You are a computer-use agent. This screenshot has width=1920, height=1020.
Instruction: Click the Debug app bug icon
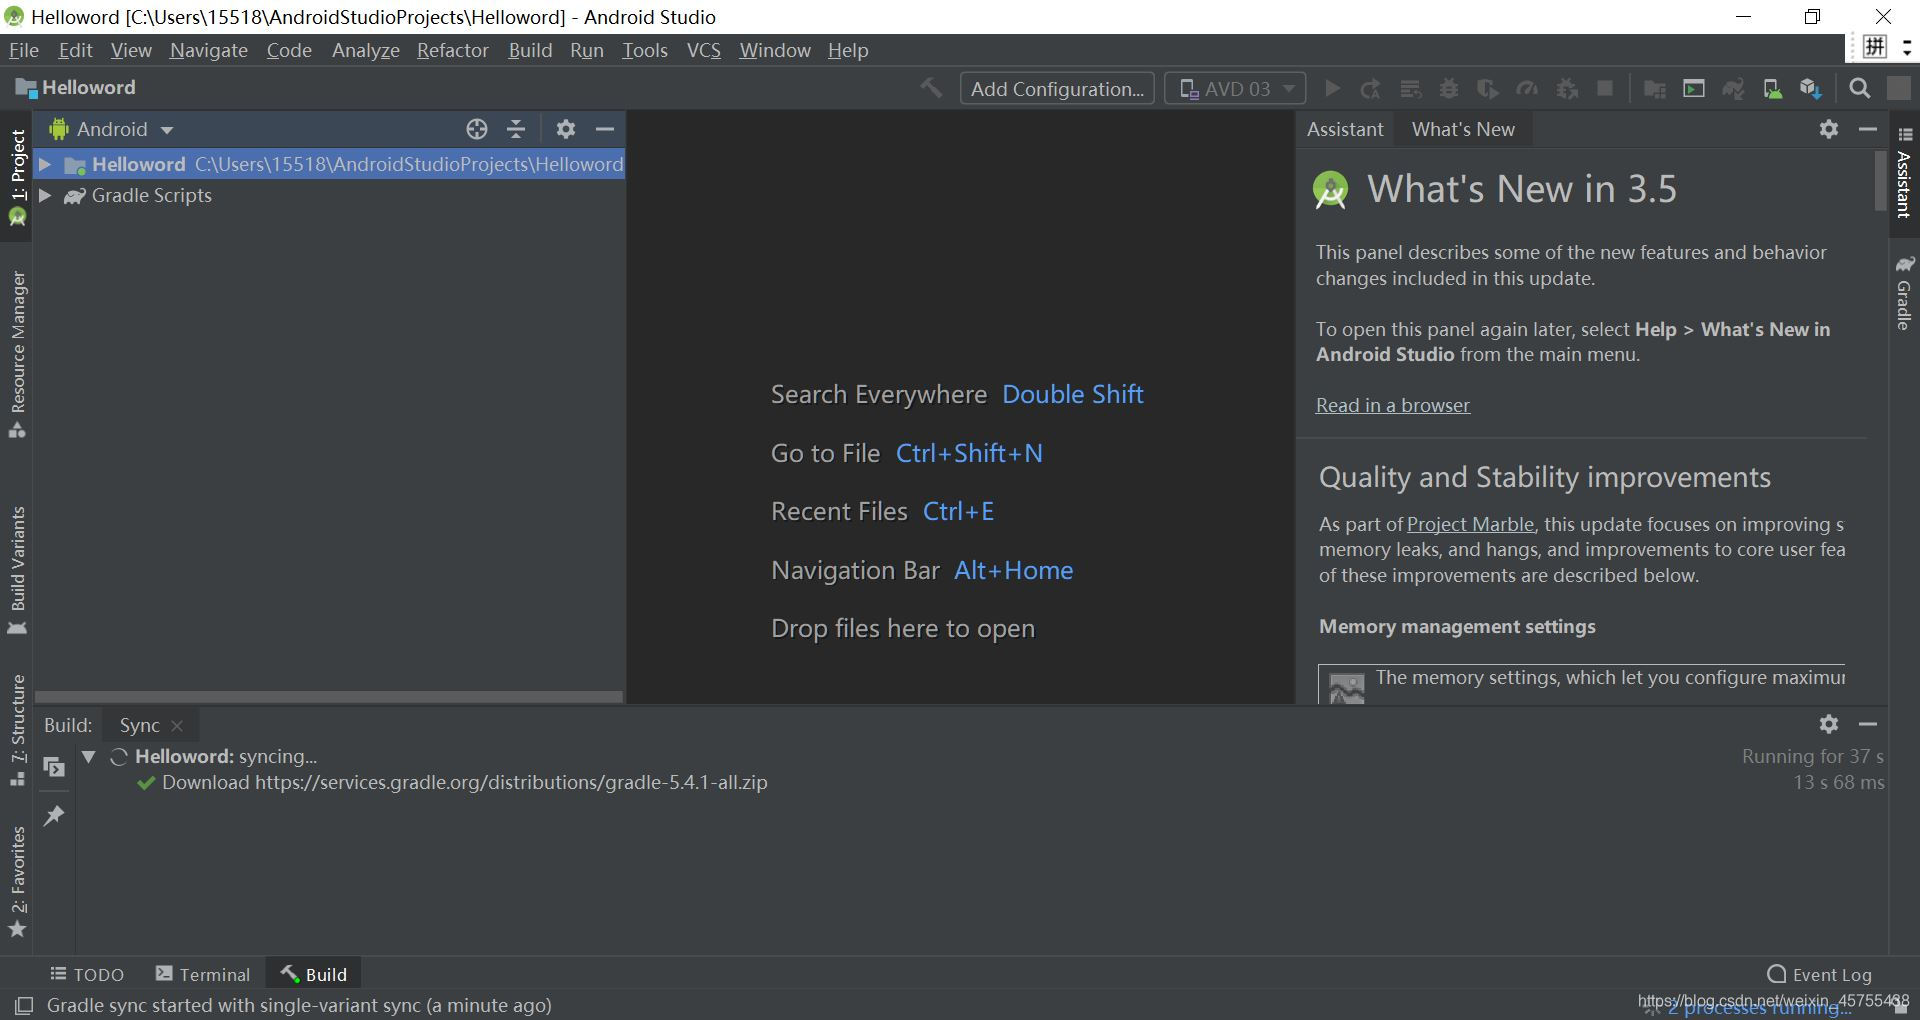tap(1449, 89)
